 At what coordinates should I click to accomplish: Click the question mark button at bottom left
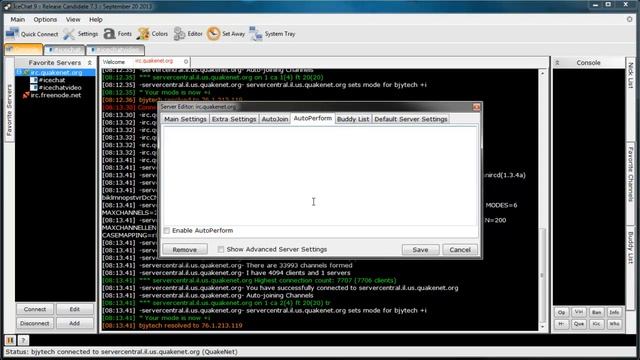coord(23,340)
